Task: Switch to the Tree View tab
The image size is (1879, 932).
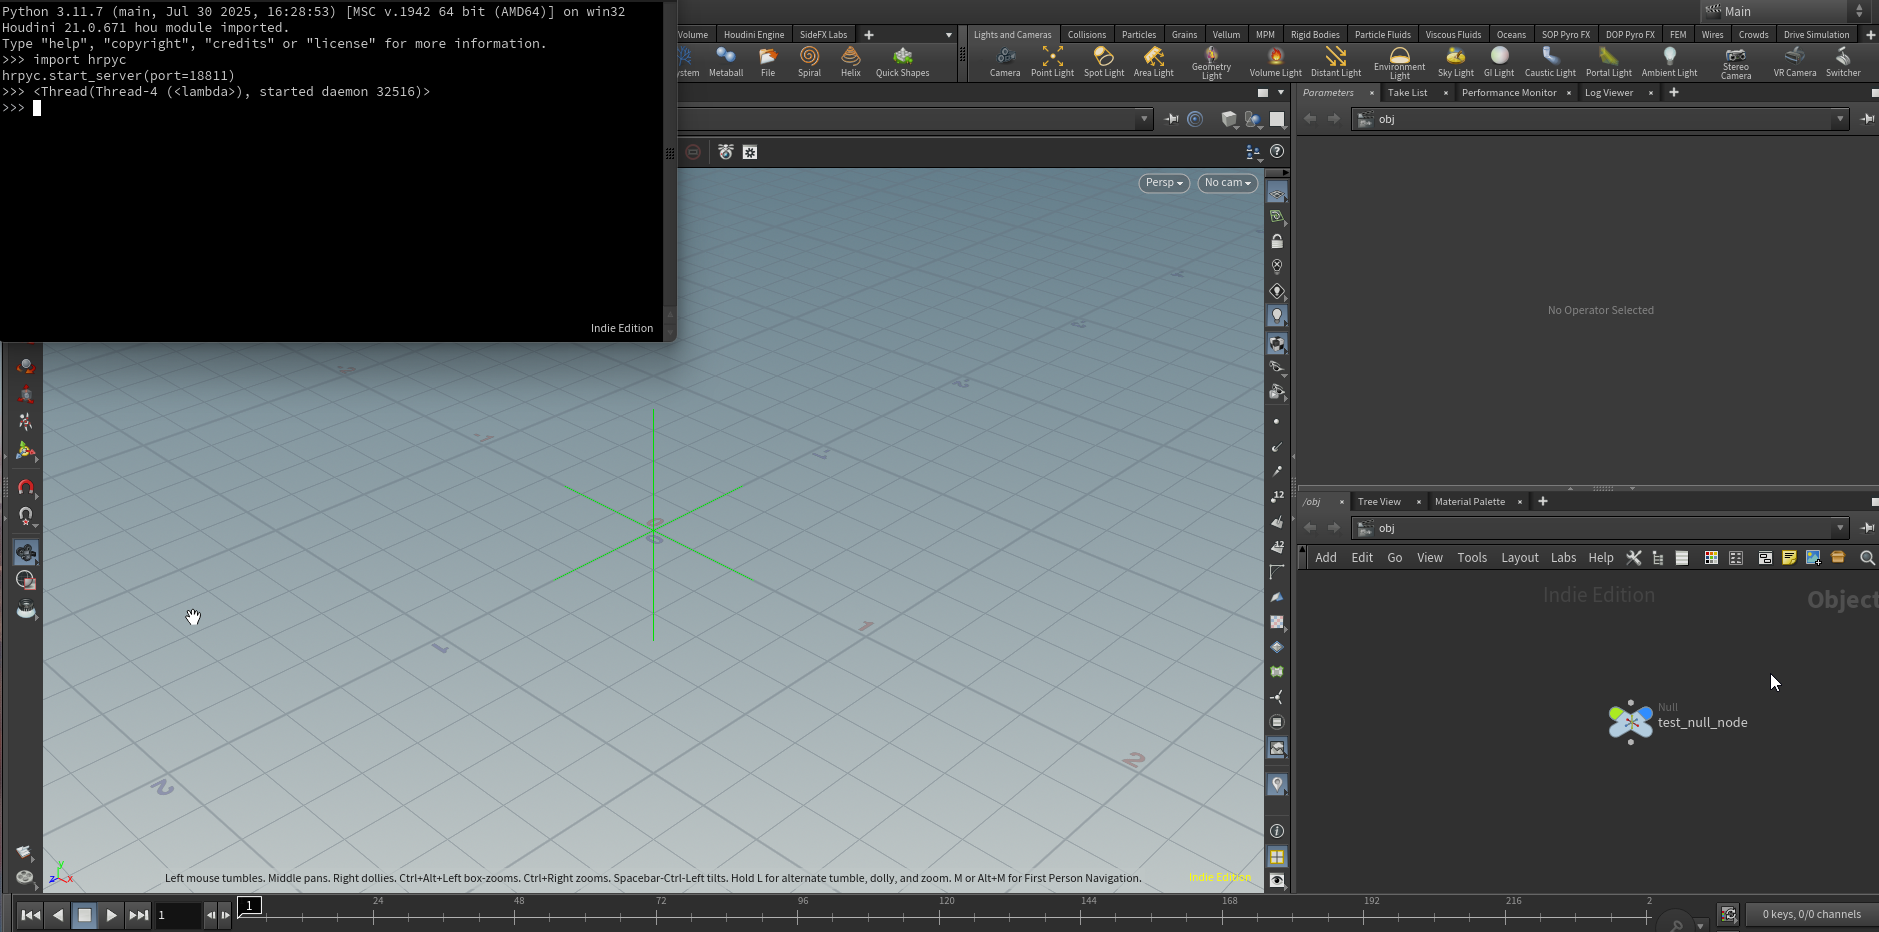Action: pos(1379,502)
